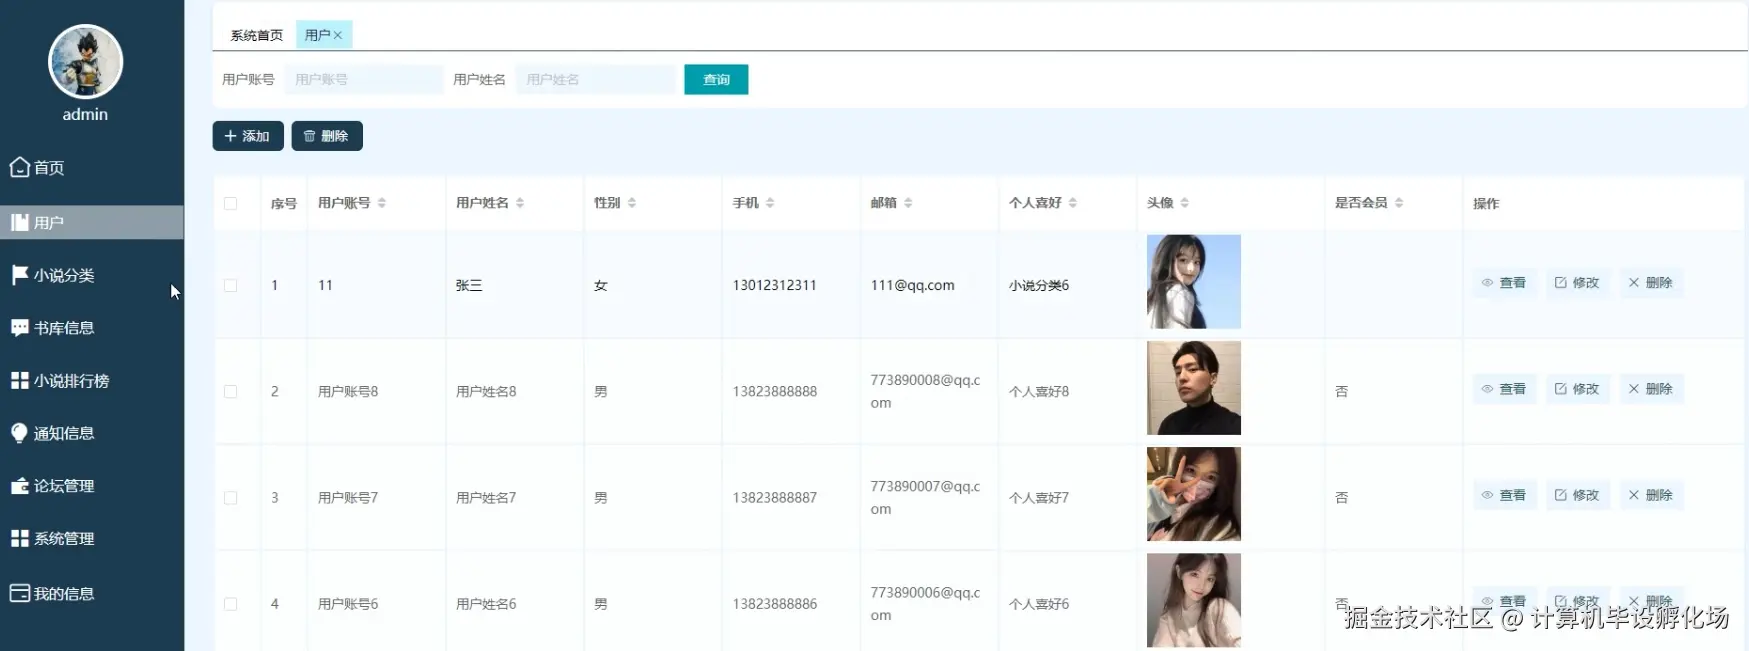
Task: Check the row for 用户账号8
Action: (231, 391)
